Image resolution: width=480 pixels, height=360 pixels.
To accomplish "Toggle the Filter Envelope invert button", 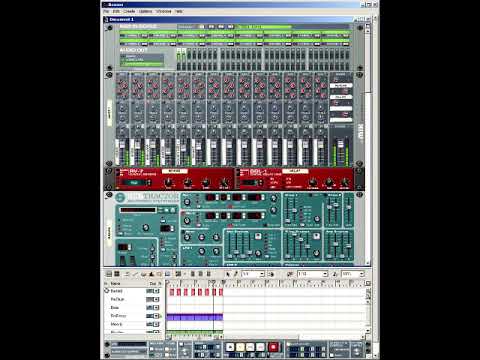I will pyautogui.click(x=316, y=237).
